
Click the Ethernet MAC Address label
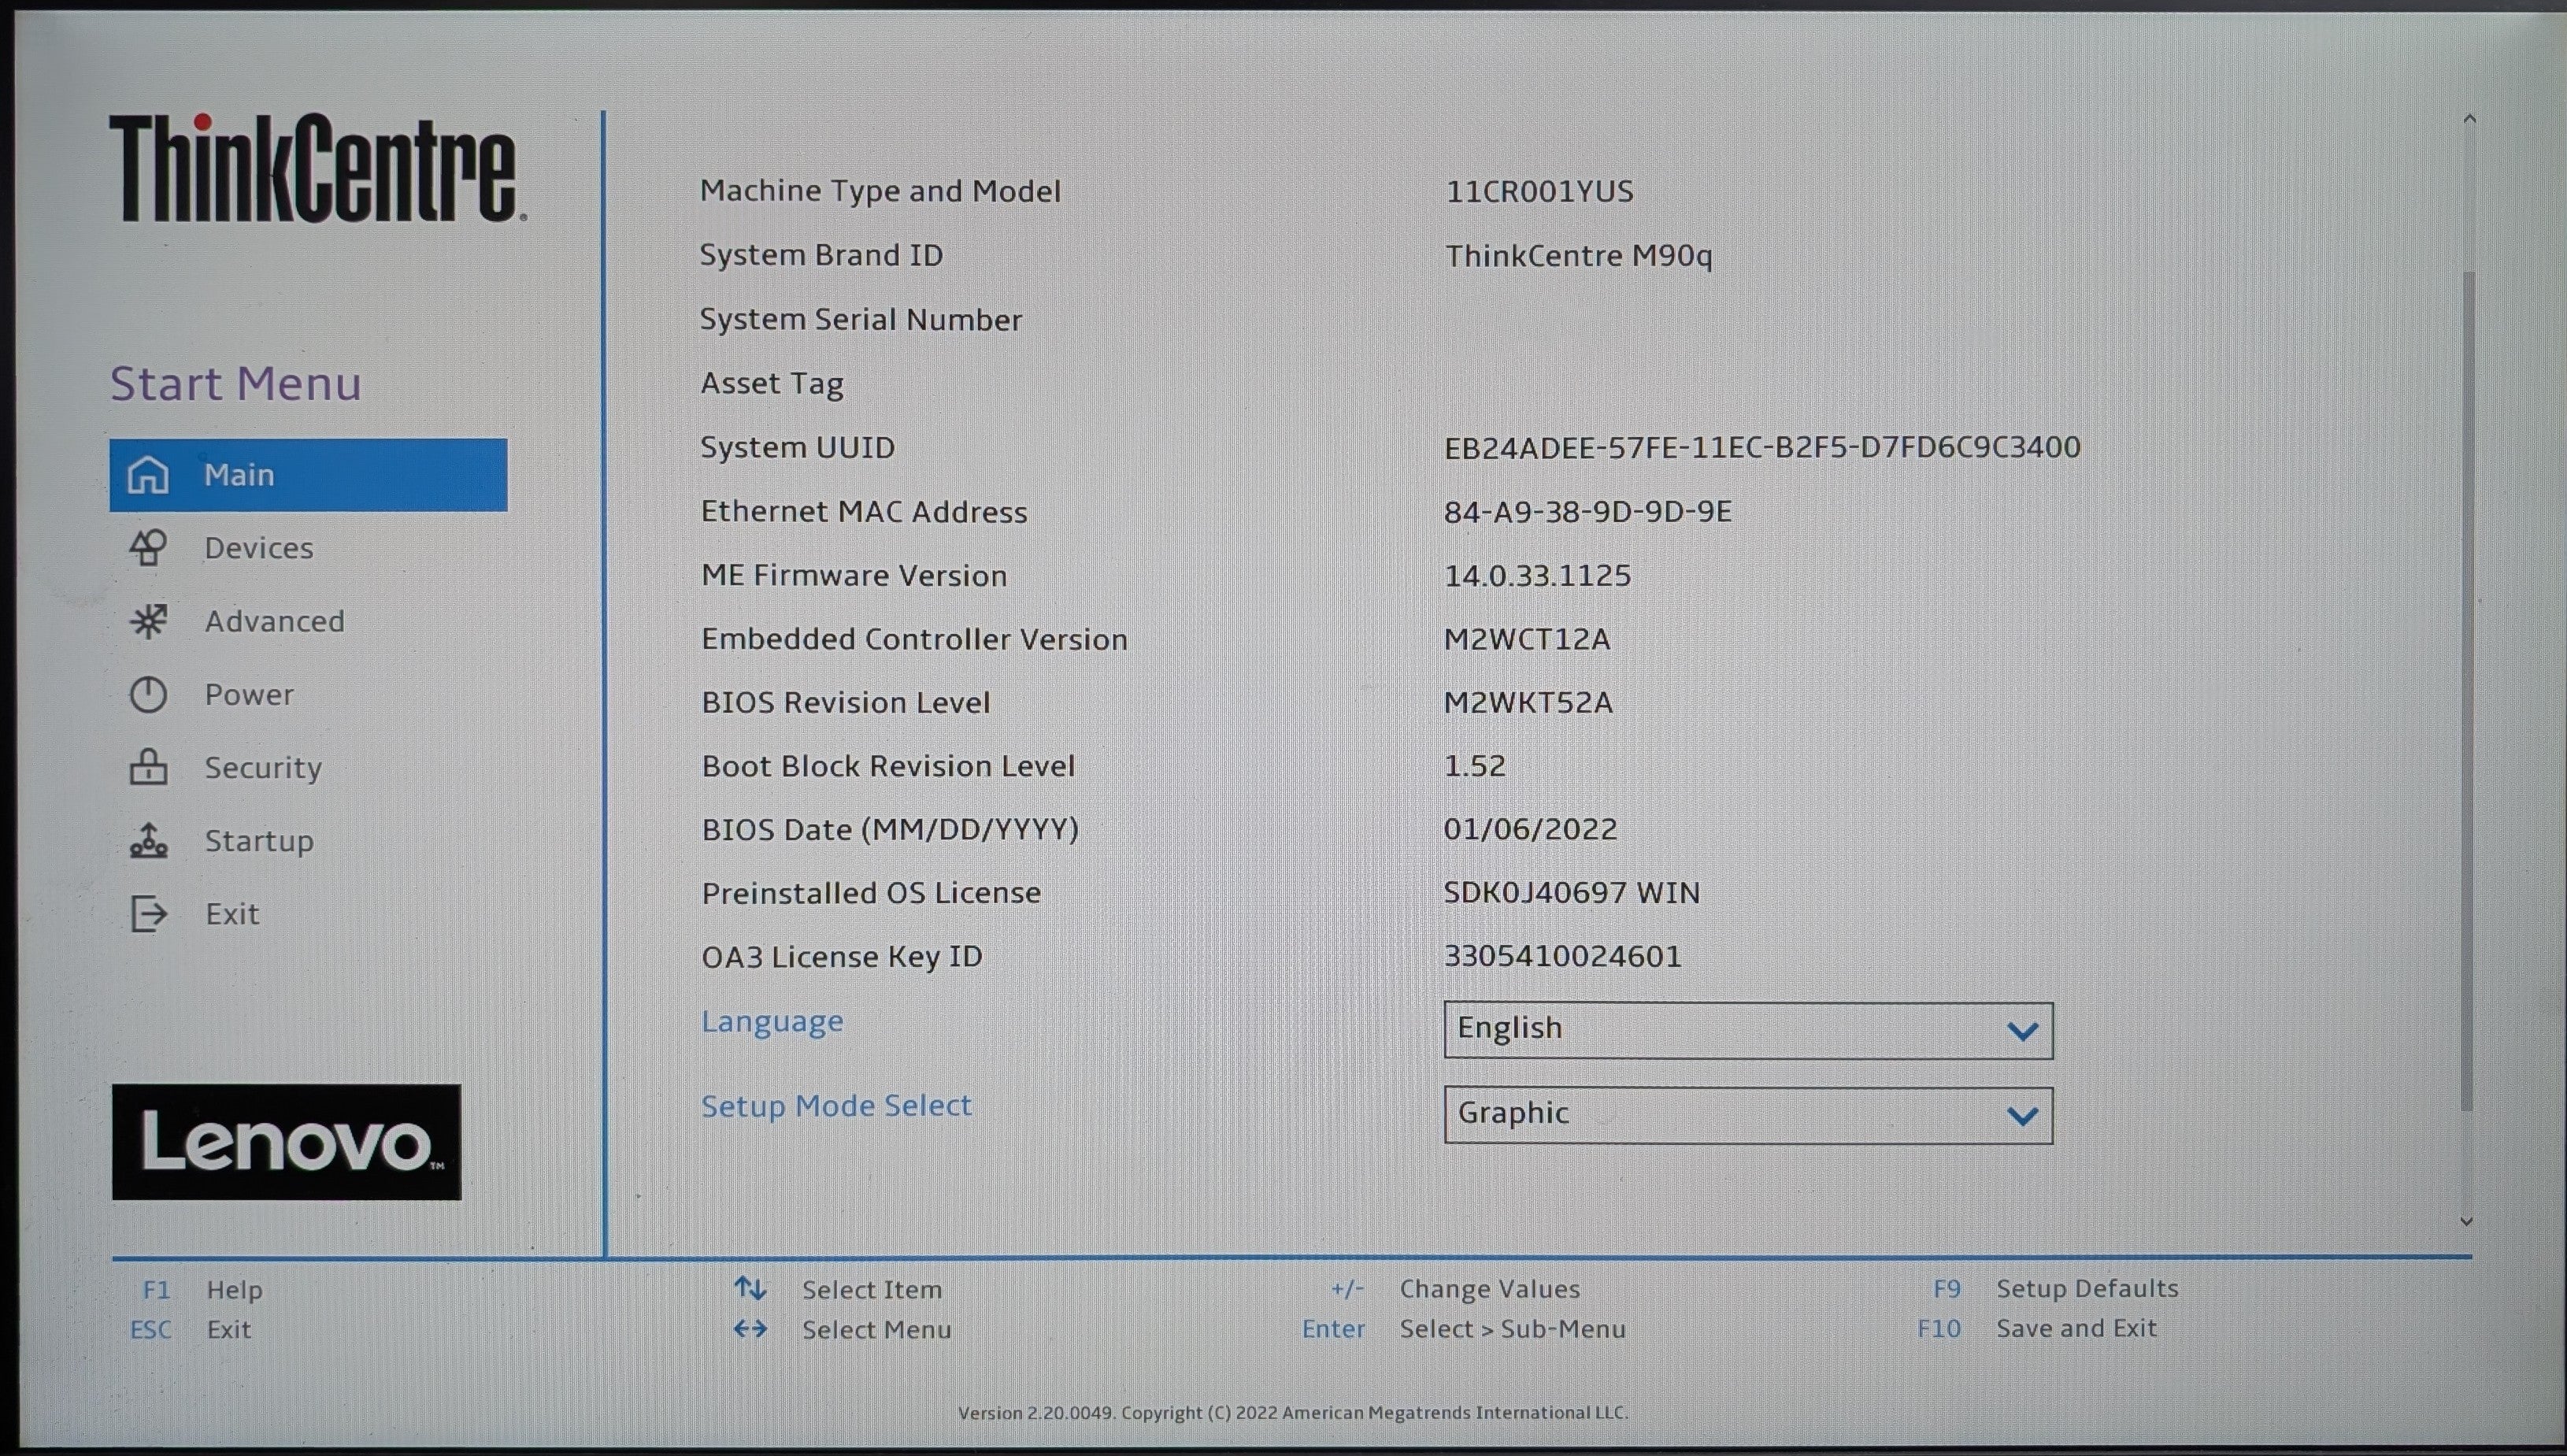coord(864,512)
